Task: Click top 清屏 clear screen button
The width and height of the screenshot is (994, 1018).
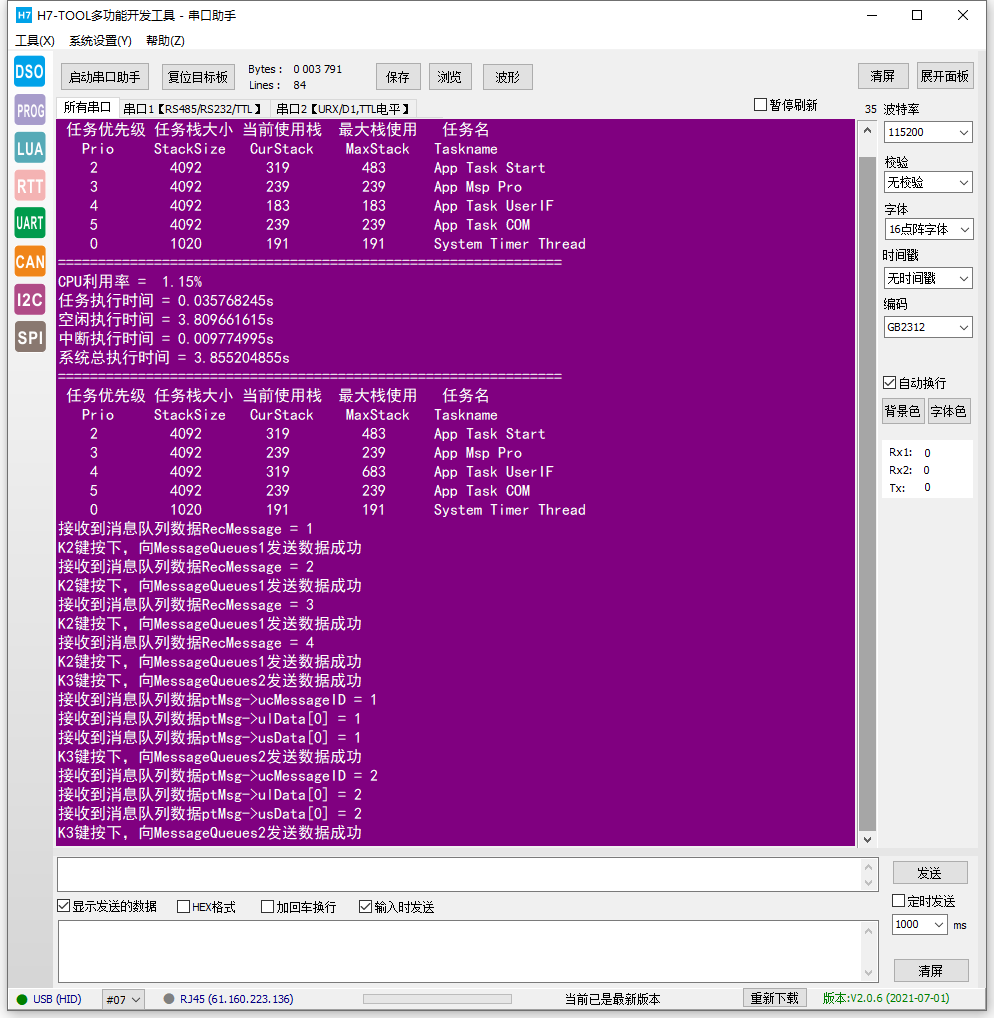Action: (x=882, y=76)
